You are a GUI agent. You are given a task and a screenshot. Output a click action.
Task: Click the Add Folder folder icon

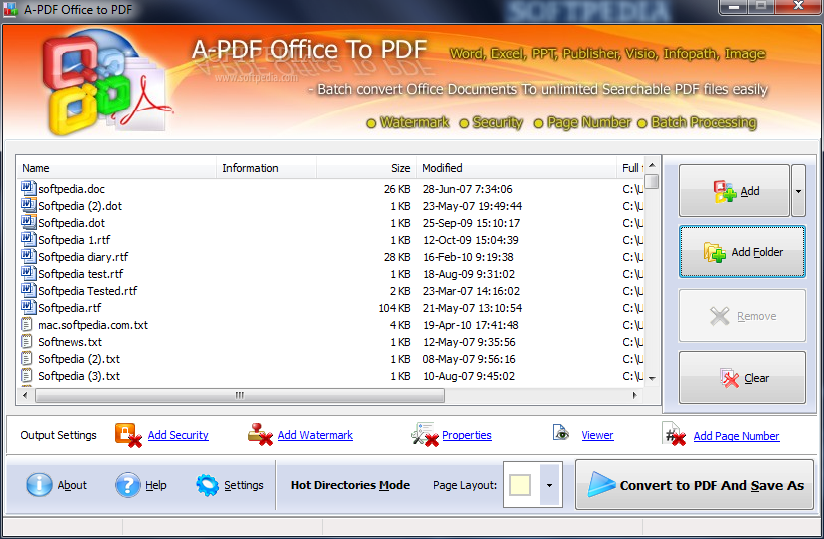tap(715, 252)
